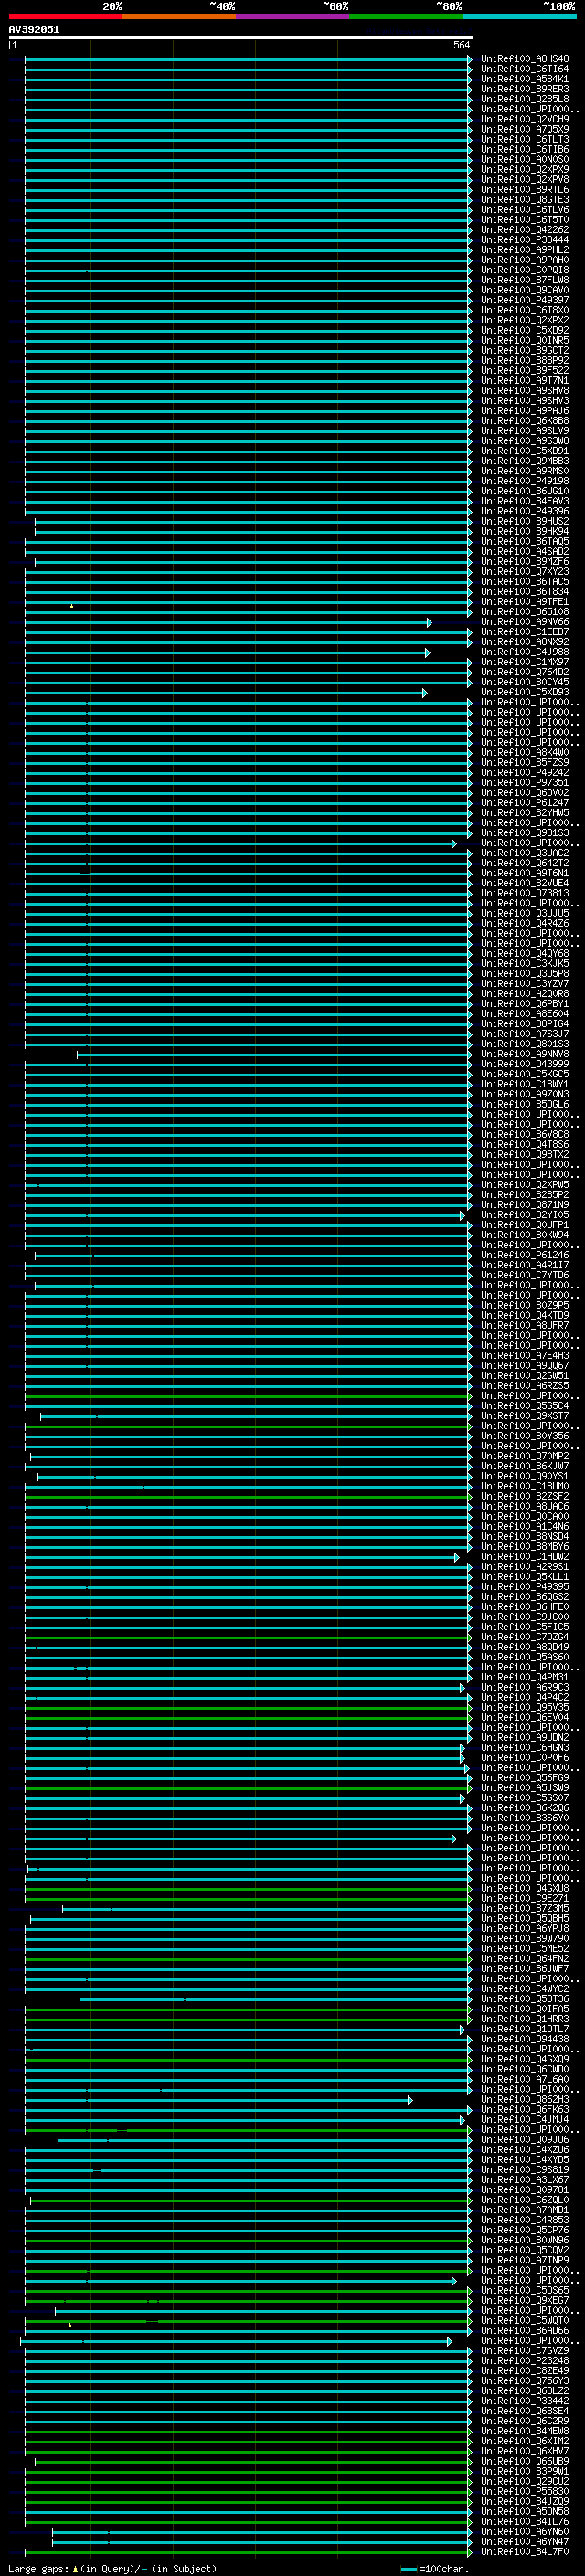Click hit label UniRef100_P61247
This screenshot has width=585, height=2576.
(x=525, y=802)
